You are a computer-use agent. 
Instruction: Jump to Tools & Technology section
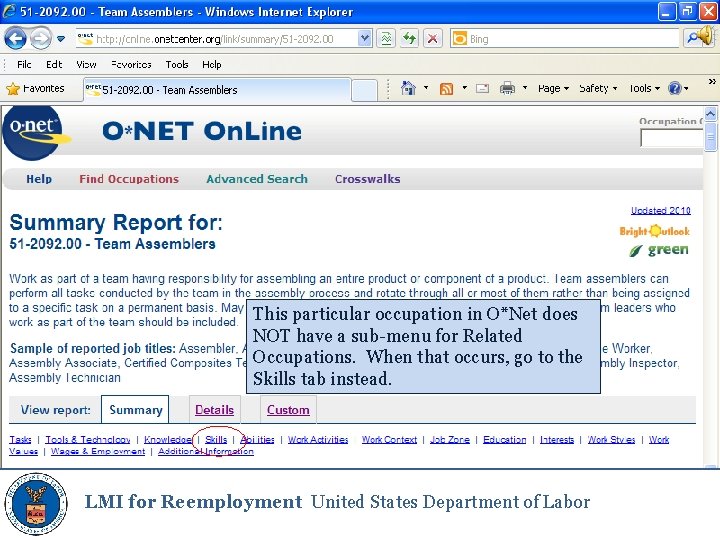click(x=88, y=439)
